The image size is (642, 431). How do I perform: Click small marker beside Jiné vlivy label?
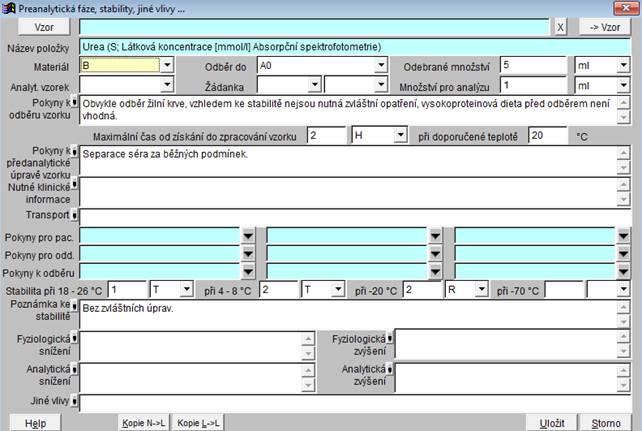click(76, 402)
